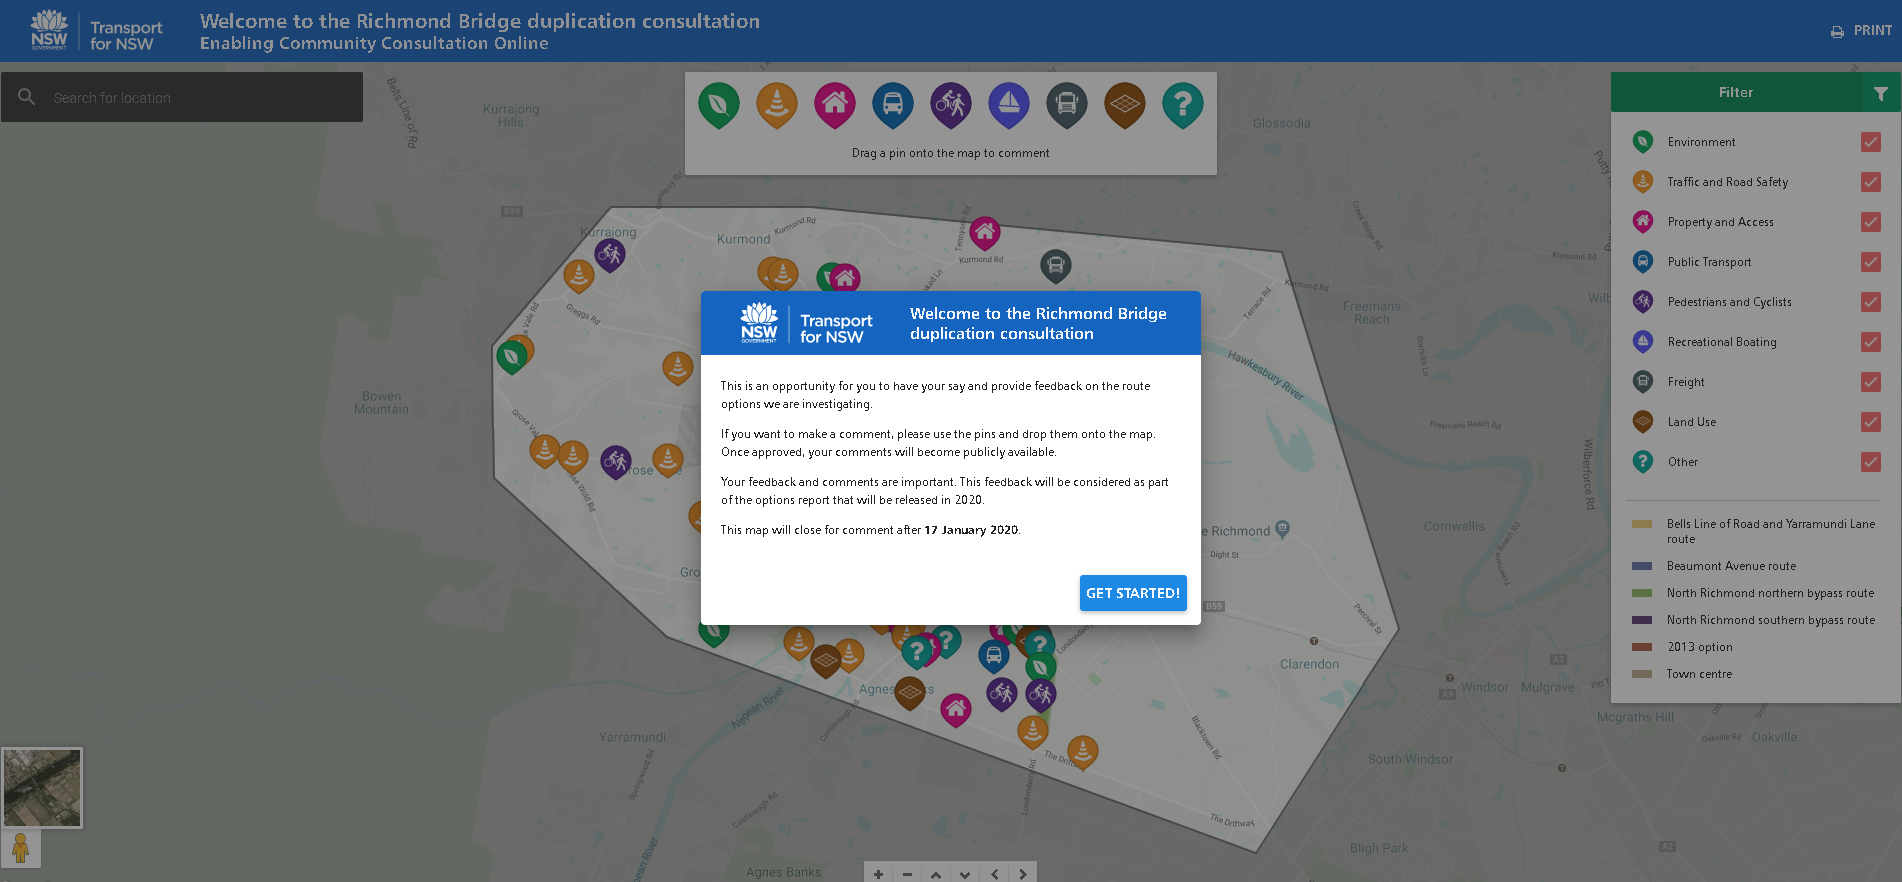Viewport: 1902px width, 882px height.
Task: Open the grey freight pin on the map
Action: [x=1056, y=266]
